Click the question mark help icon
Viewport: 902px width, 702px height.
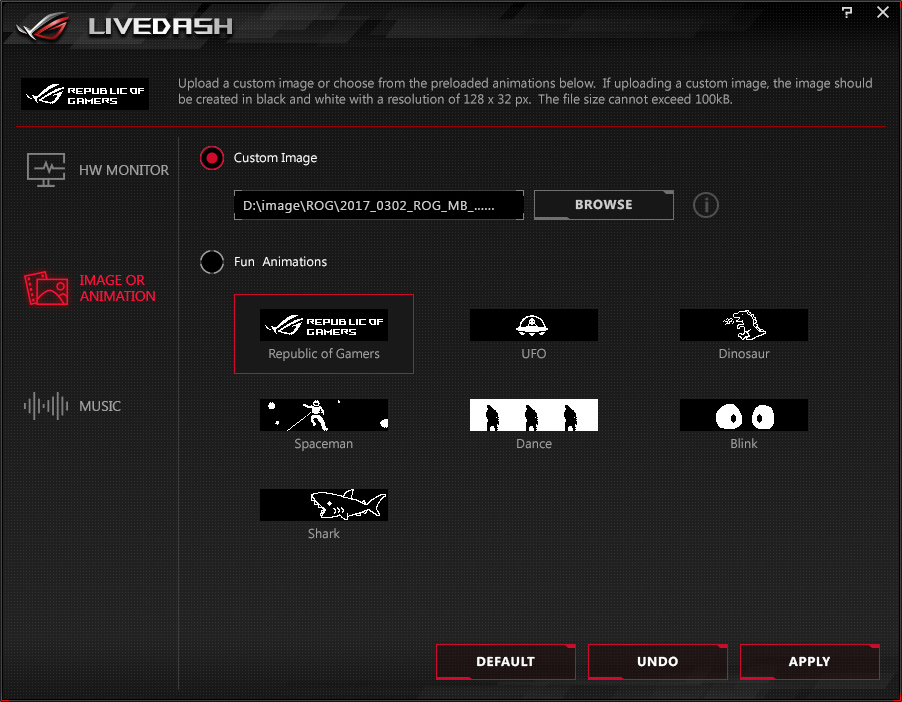click(x=847, y=12)
